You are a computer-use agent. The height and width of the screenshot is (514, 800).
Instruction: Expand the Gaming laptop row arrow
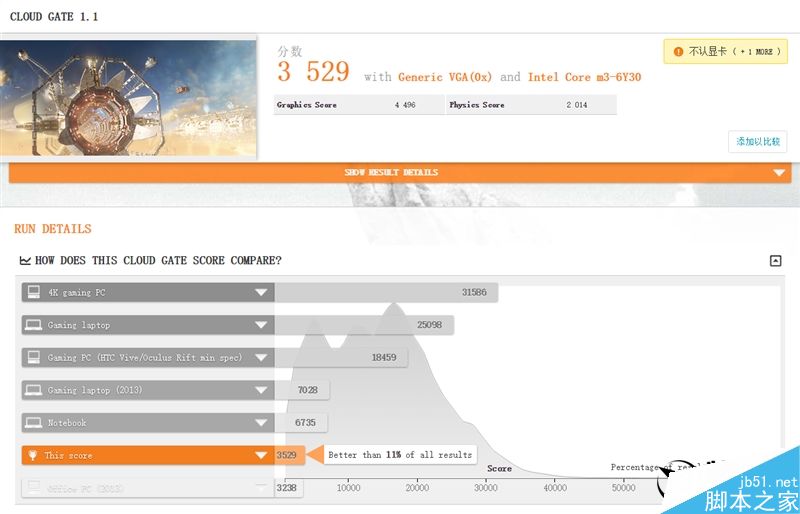[261, 325]
